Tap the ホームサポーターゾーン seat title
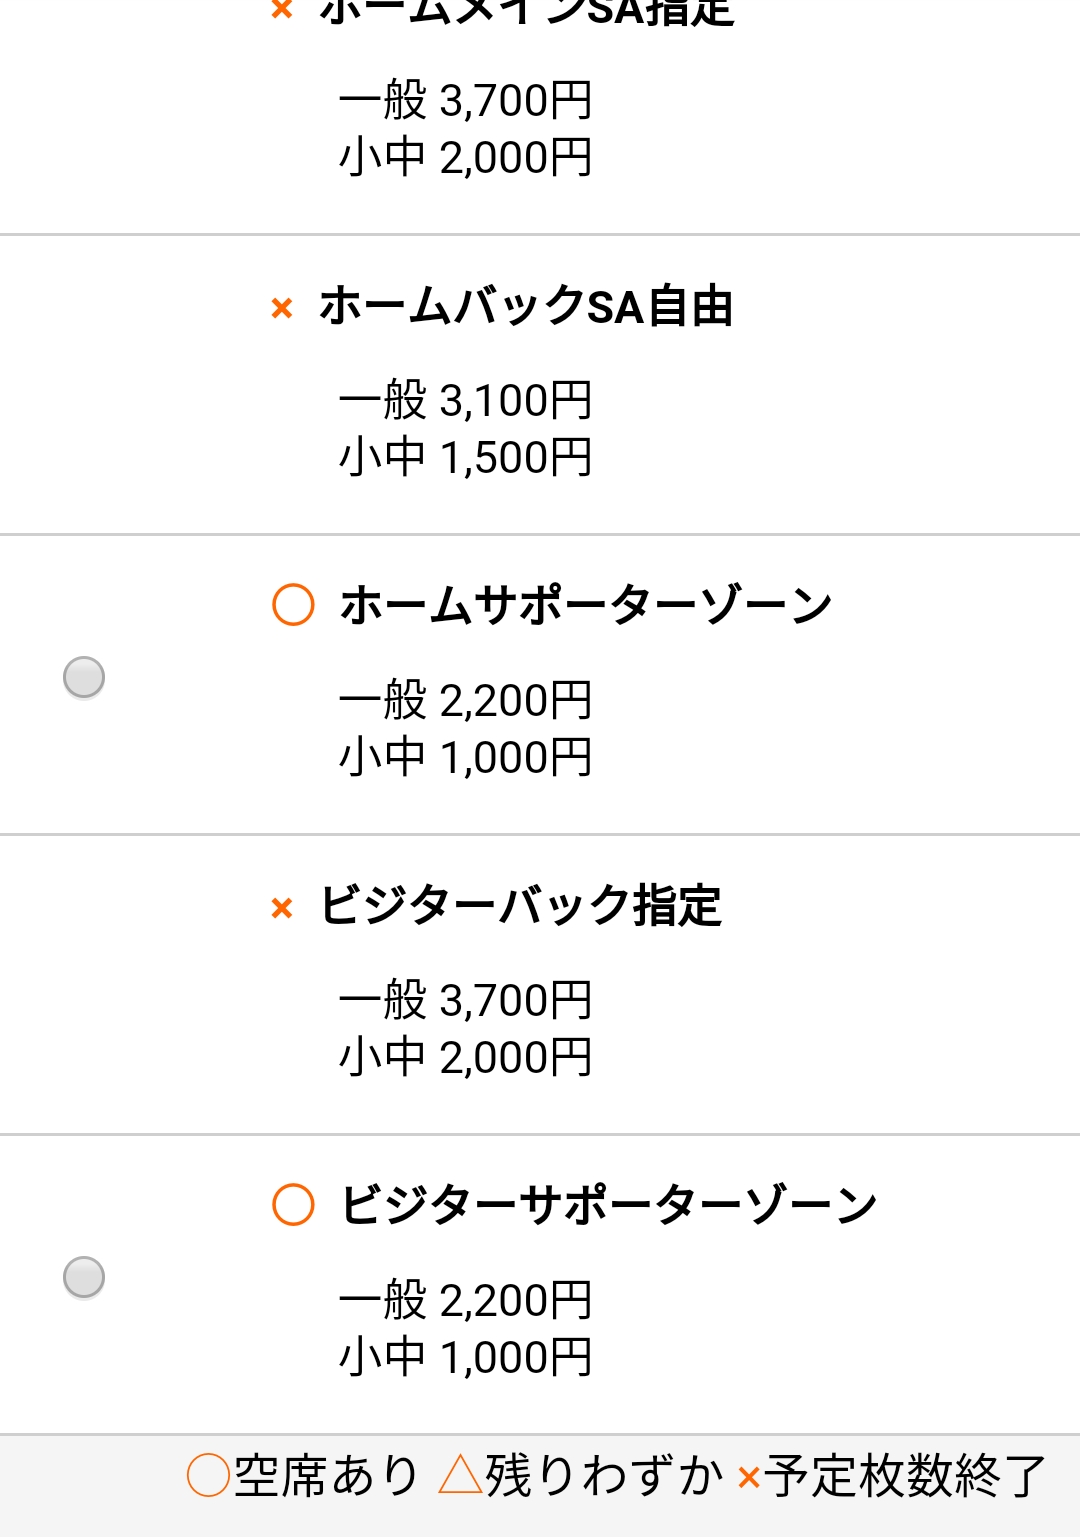 point(586,606)
